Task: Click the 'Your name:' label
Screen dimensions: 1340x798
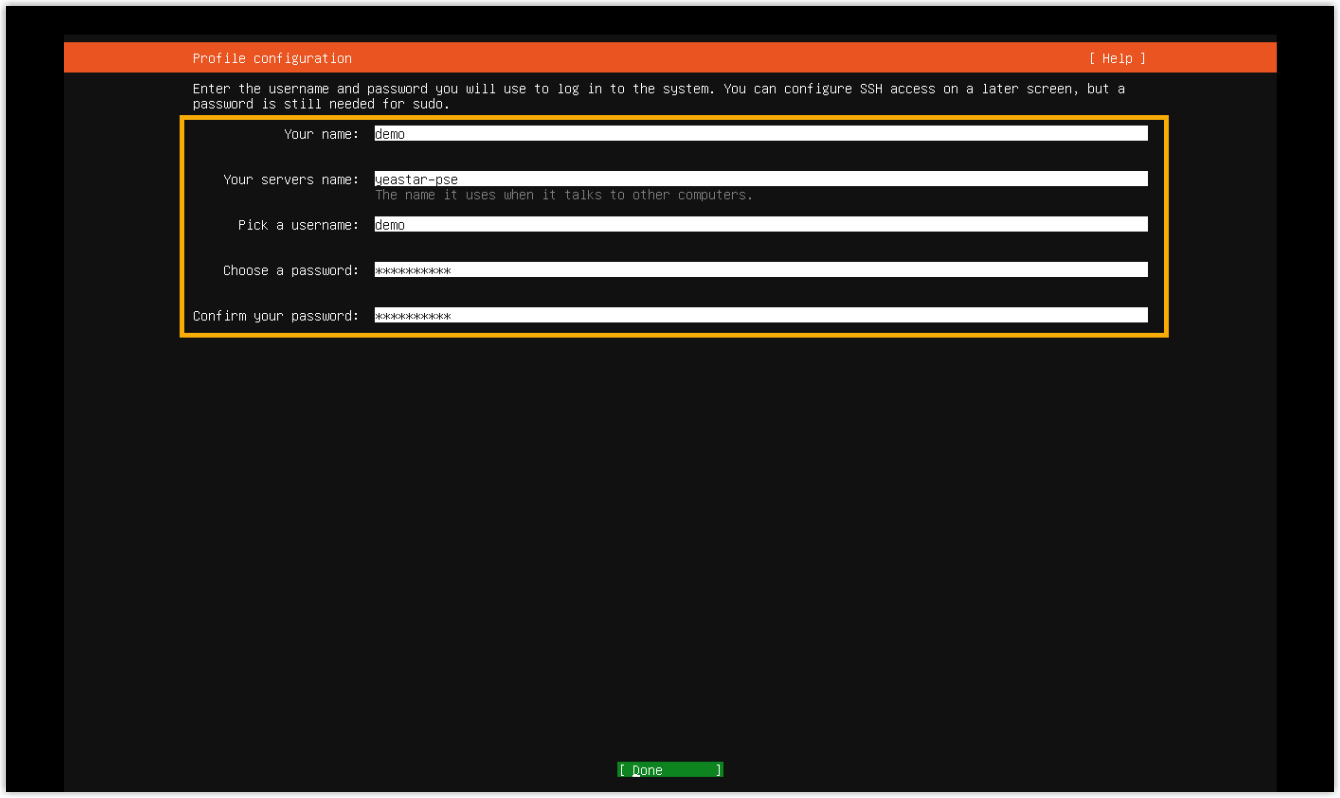Action: pyautogui.click(x=320, y=134)
